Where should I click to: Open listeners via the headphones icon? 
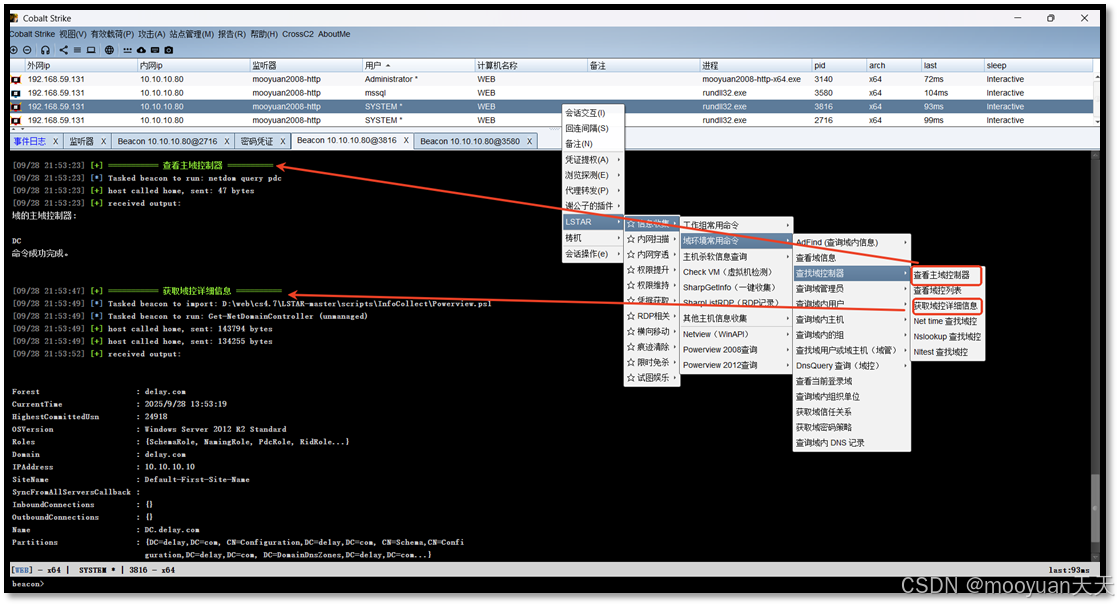click(45, 50)
